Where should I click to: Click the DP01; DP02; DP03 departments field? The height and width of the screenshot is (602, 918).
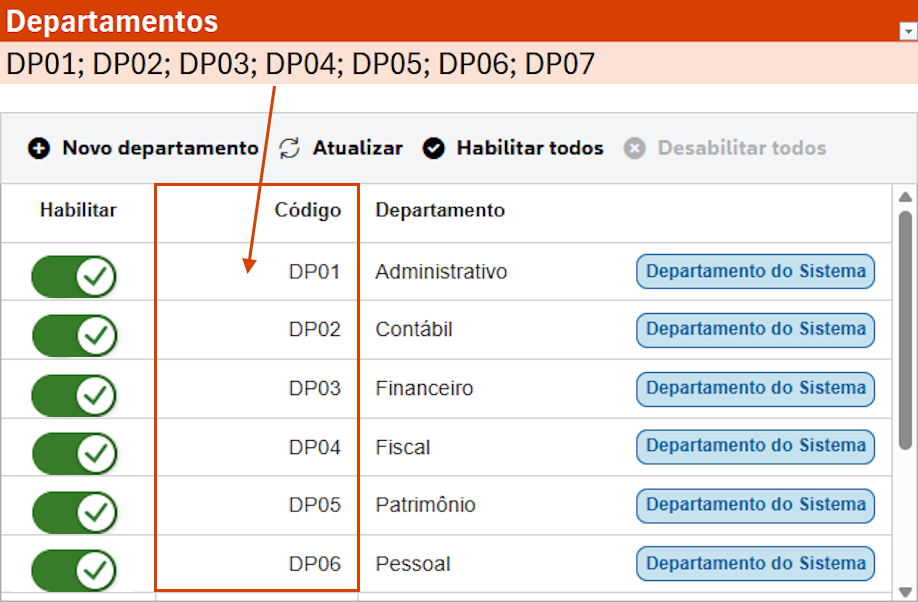(459, 63)
